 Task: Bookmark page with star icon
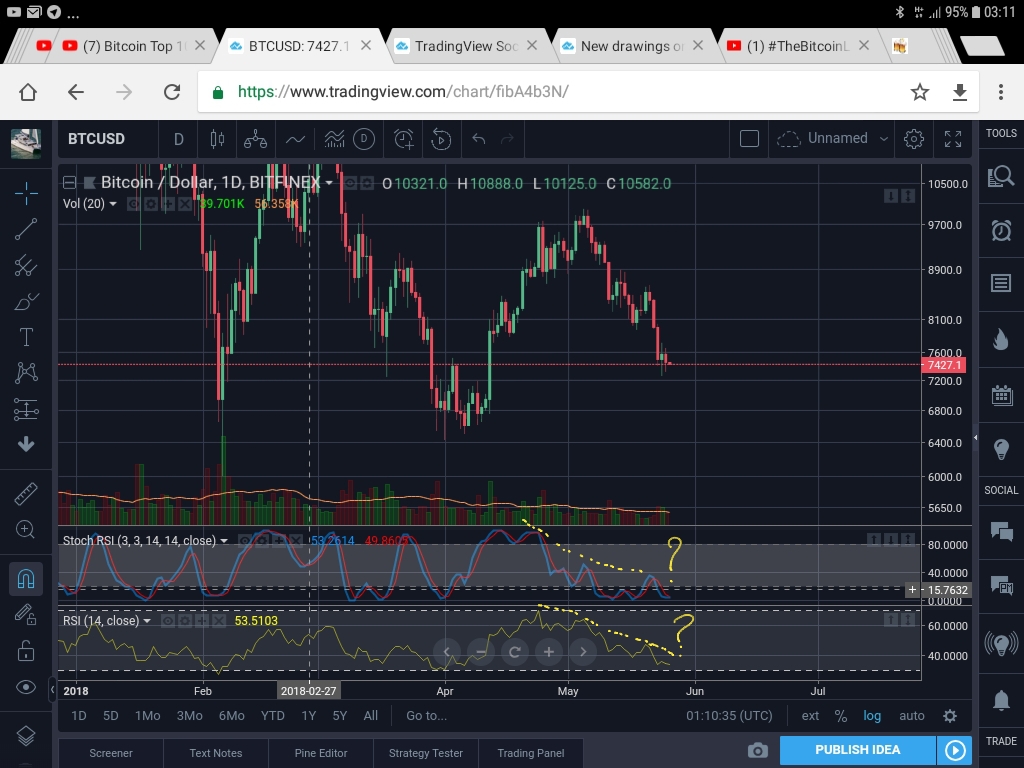click(x=920, y=92)
